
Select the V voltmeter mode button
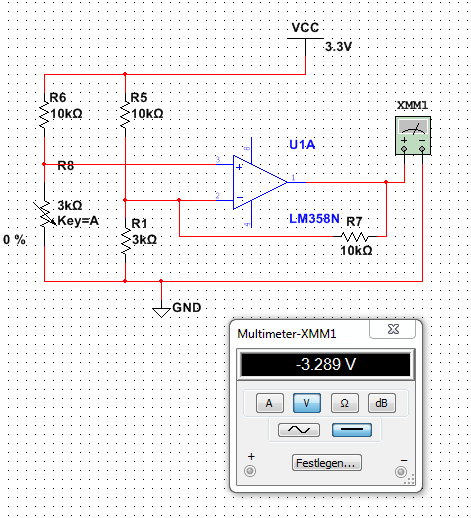point(307,403)
